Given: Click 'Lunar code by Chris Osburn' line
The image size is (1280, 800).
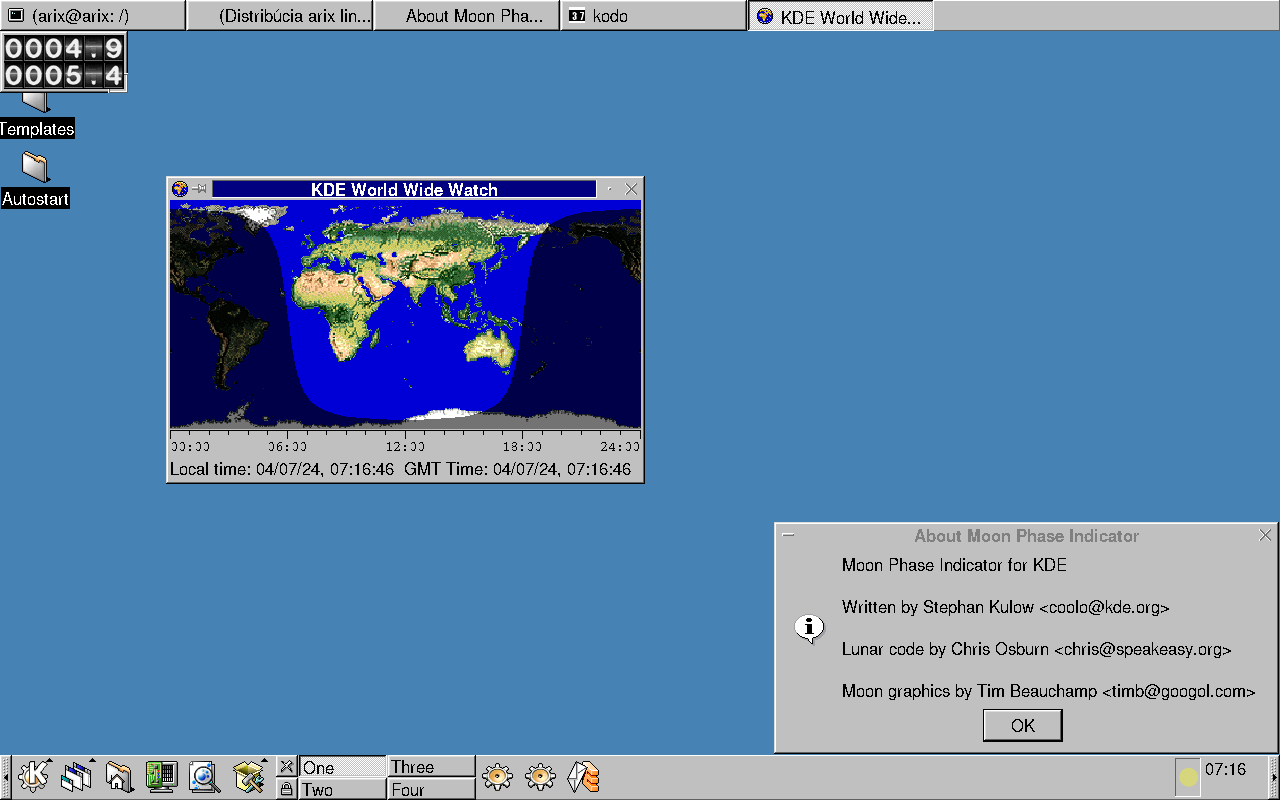Looking at the screenshot, I should (1036, 649).
